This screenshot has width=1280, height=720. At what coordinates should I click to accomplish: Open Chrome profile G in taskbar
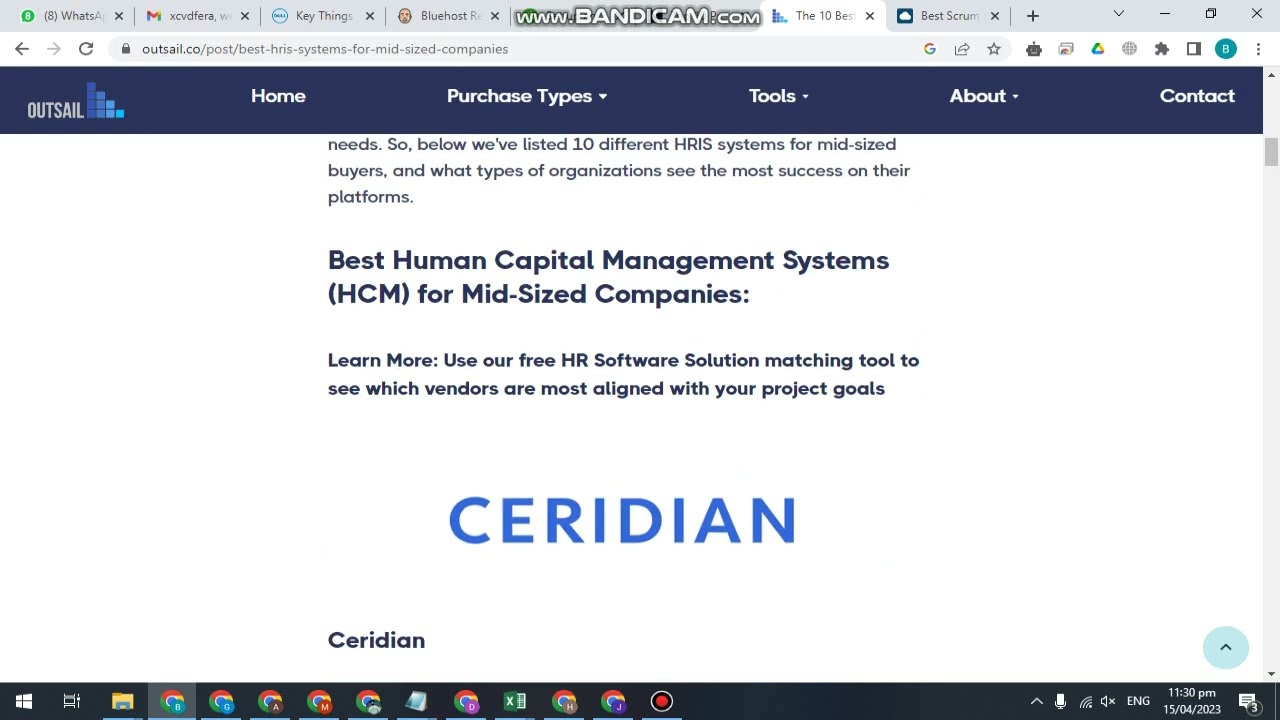point(221,701)
